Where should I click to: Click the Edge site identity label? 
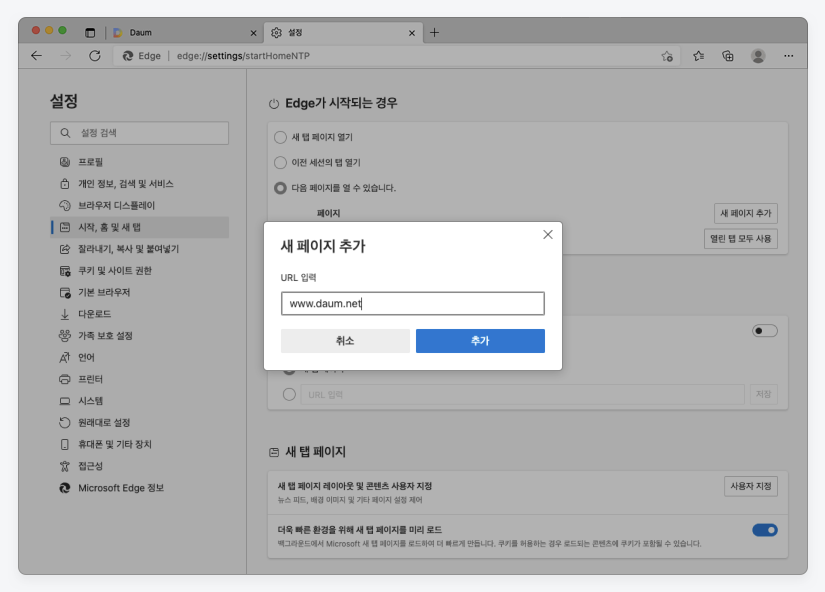click(x=142, y=56)
